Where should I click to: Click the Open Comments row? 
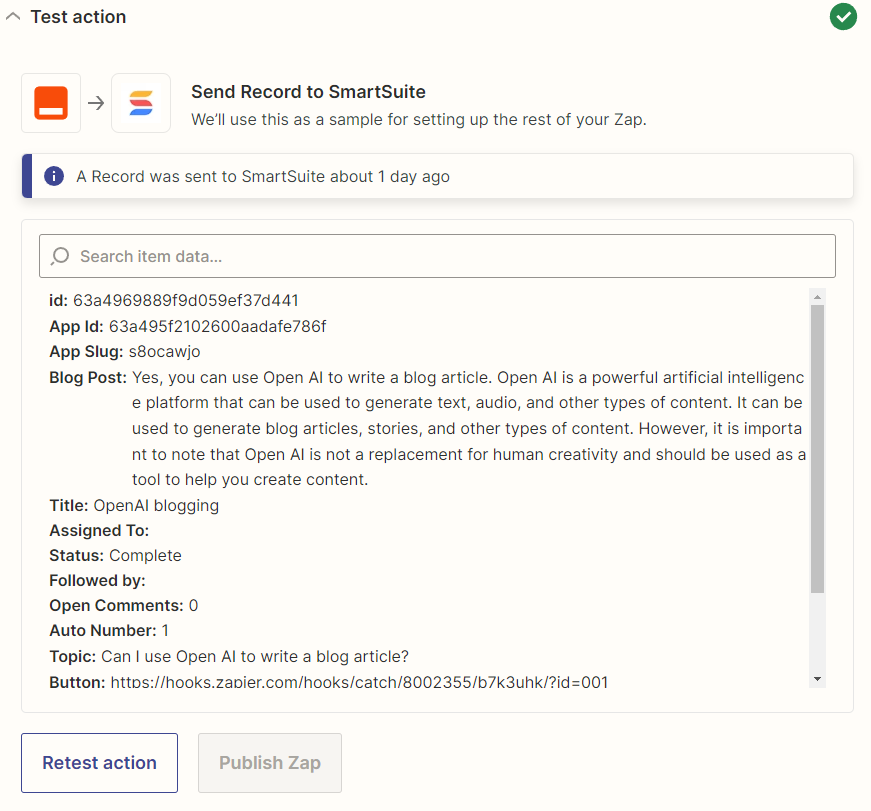(124, 605)
